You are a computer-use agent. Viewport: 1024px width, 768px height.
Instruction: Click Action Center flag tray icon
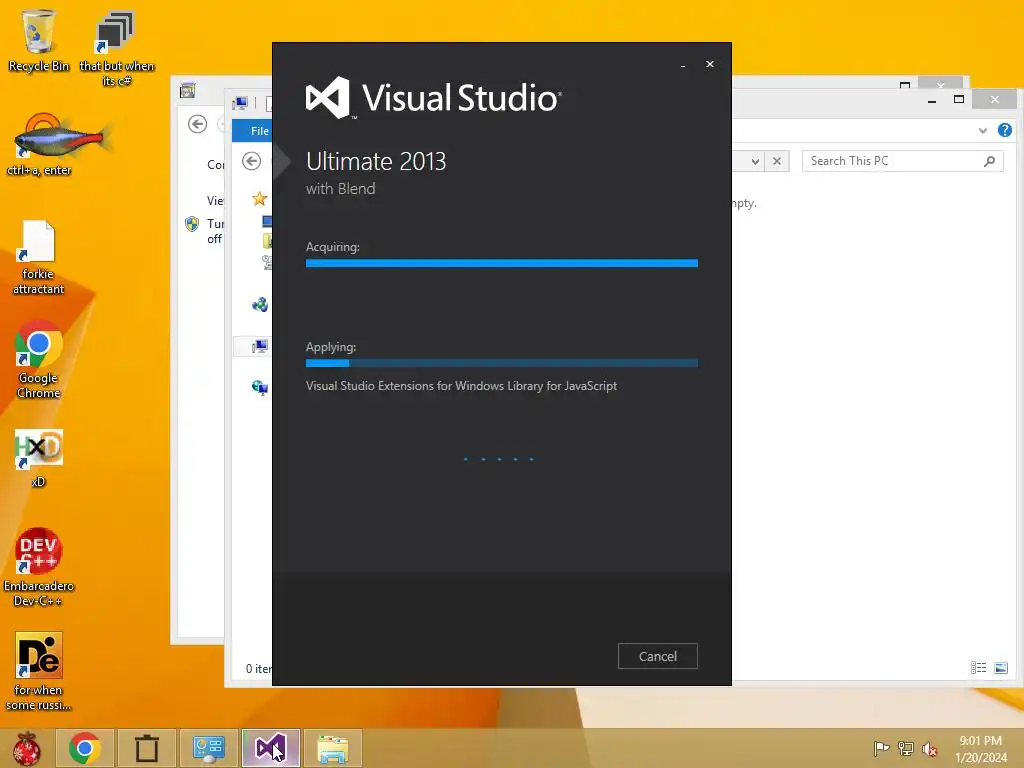pyautogui.click(x=881, y=748)
